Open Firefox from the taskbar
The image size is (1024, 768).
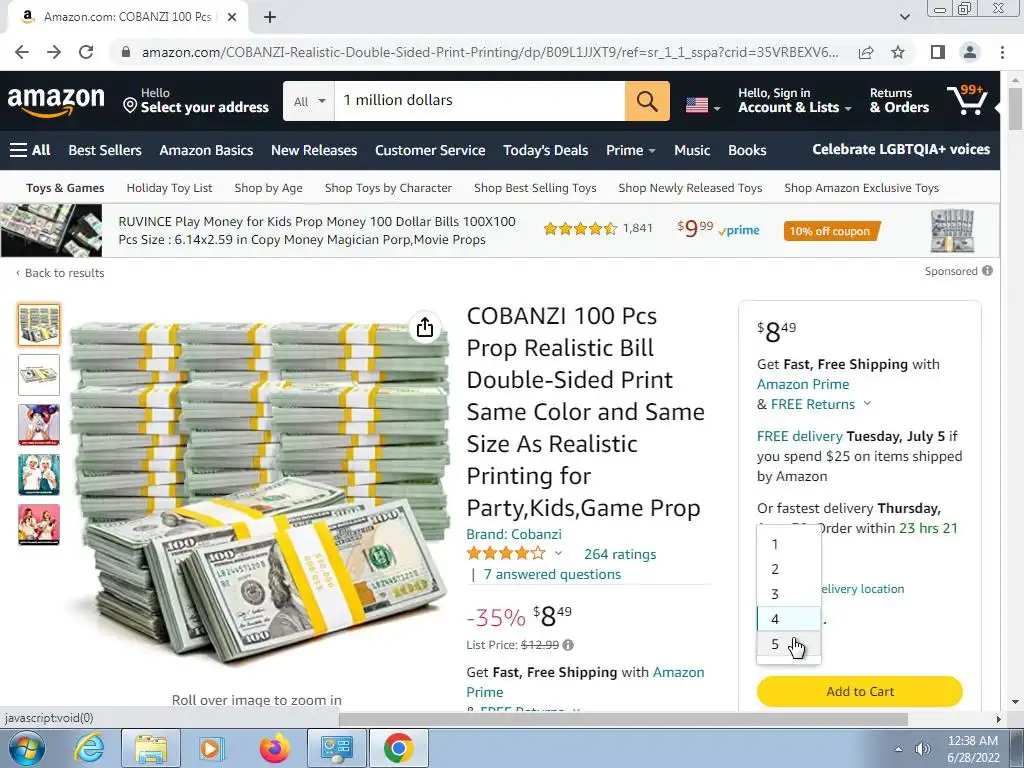(x=274, y=748)
